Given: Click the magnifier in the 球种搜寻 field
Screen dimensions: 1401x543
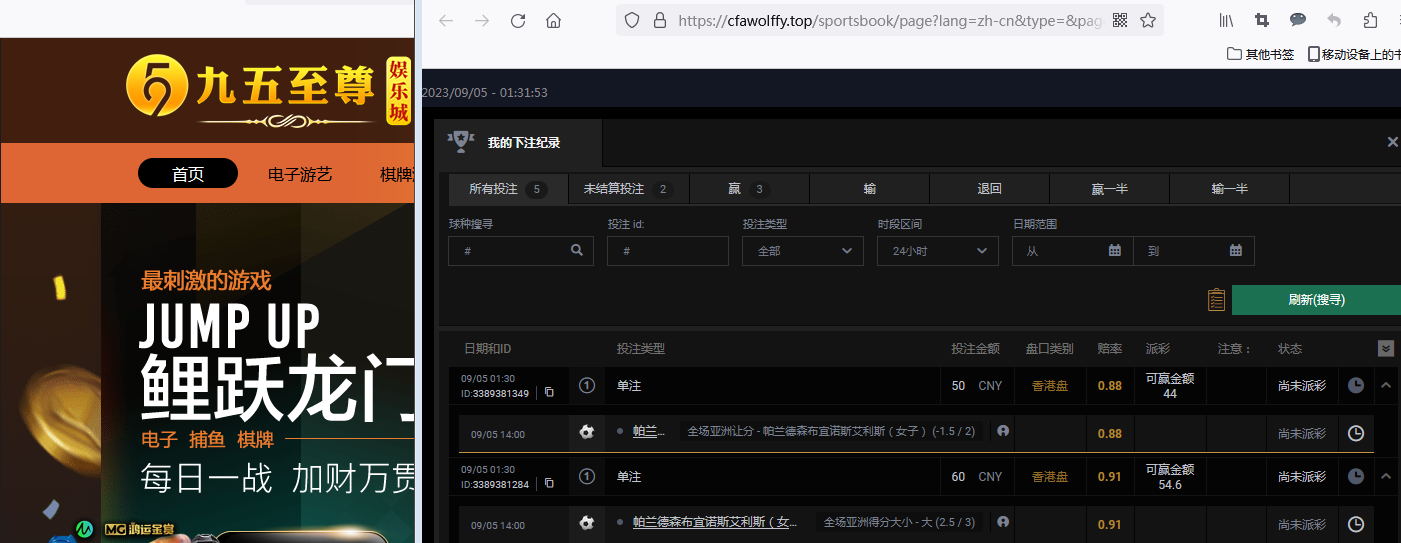Looking at the screenshot, I should pyautogui.click(x=577, y=251).
